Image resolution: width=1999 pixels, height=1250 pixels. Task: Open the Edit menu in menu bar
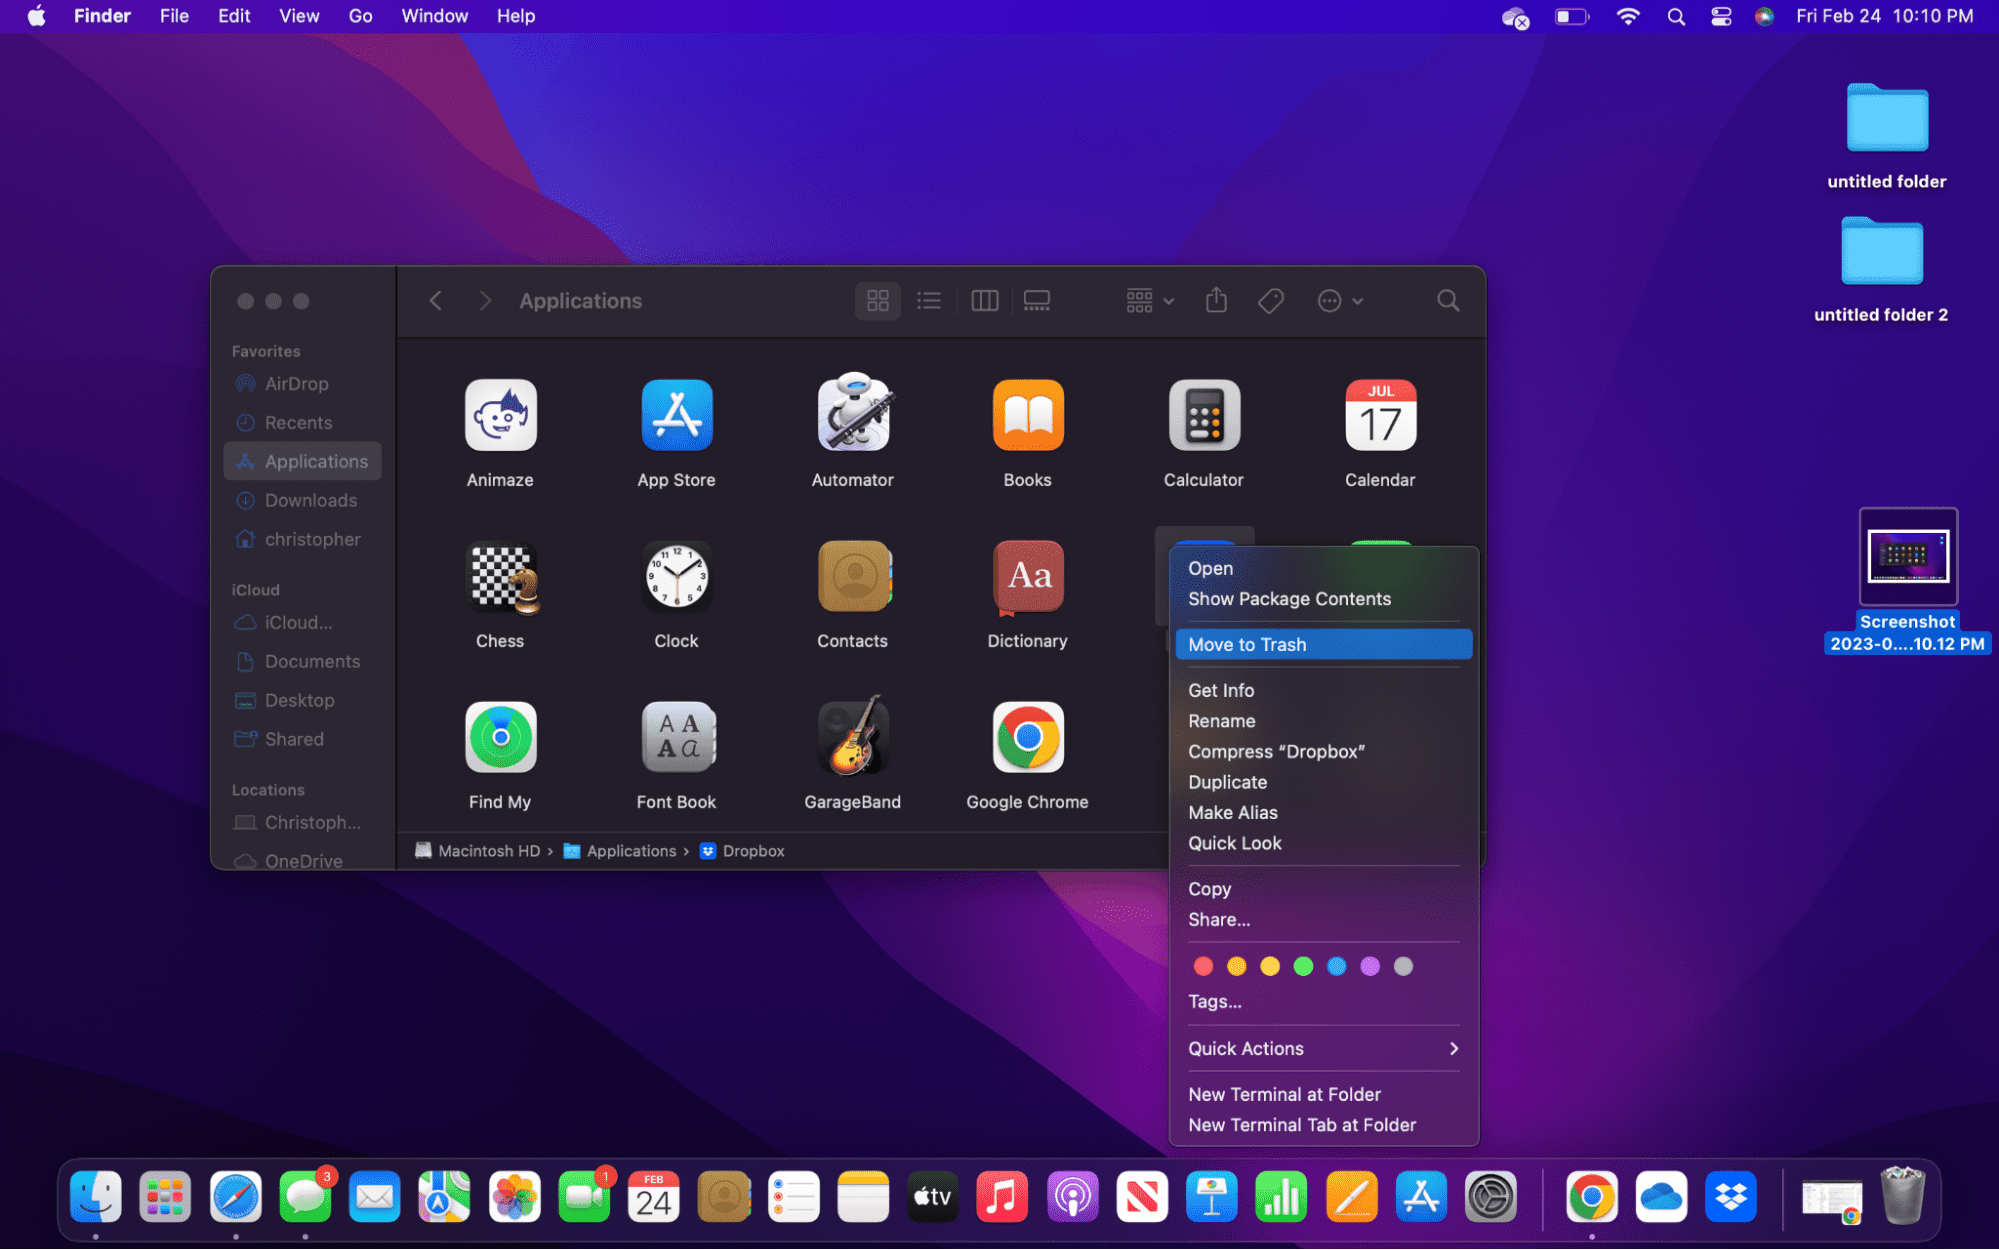234,16
